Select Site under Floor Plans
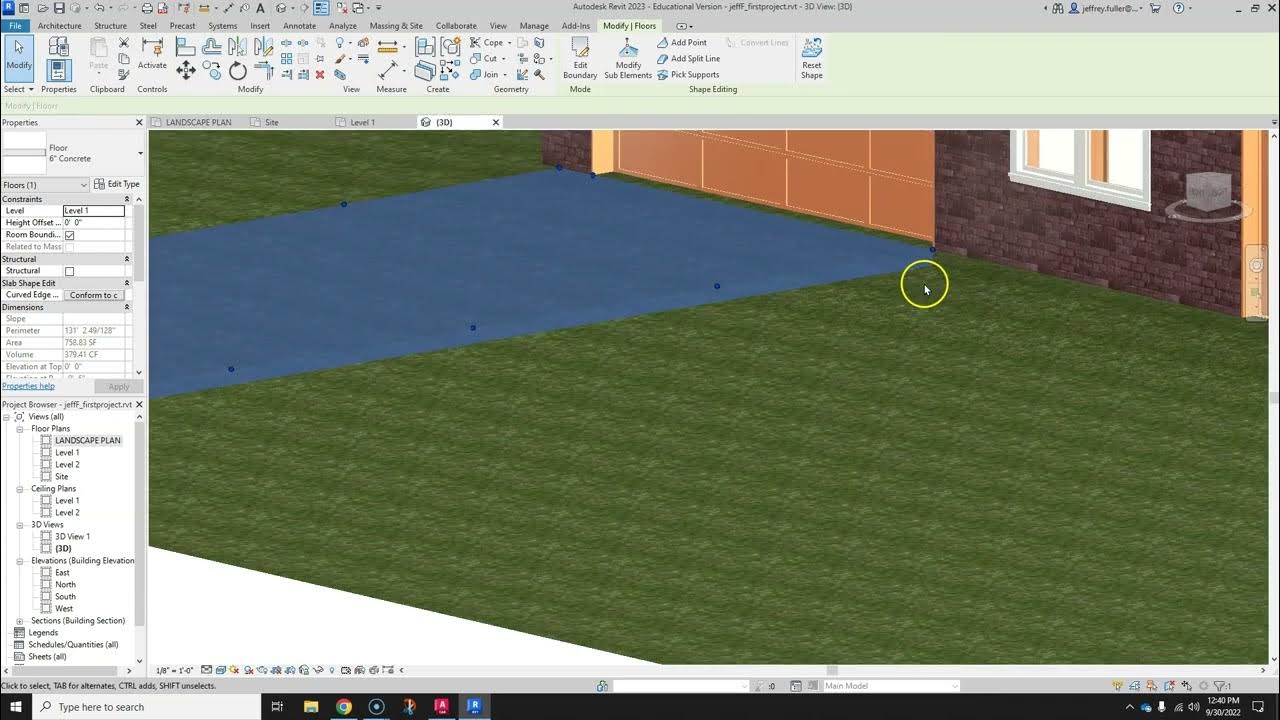The width and height of the screenshot is (1280, 720). point(61,477)
